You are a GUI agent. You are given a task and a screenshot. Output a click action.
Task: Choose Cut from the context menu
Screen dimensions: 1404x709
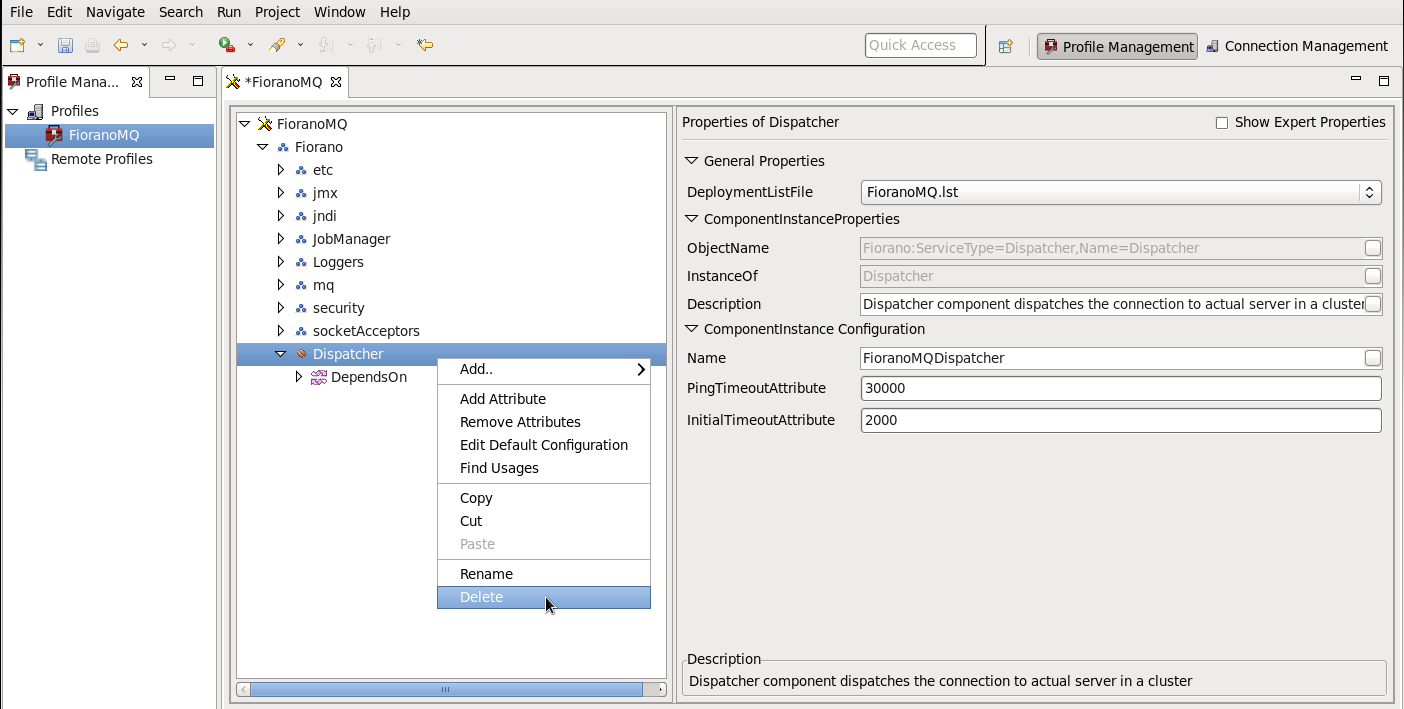tap(544, 521)
